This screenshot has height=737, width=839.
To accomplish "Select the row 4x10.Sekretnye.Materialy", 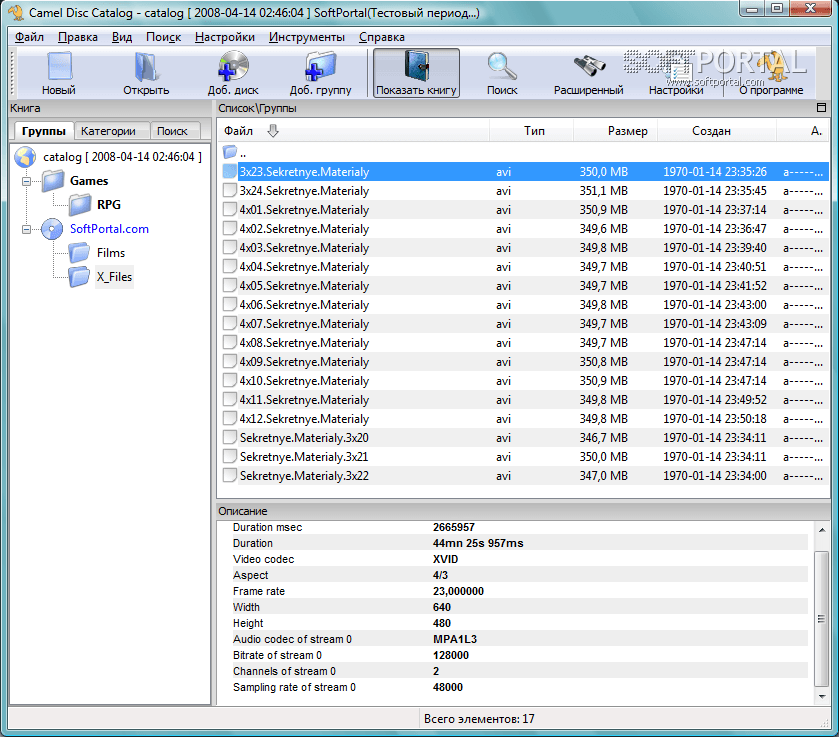I will 523,381.
